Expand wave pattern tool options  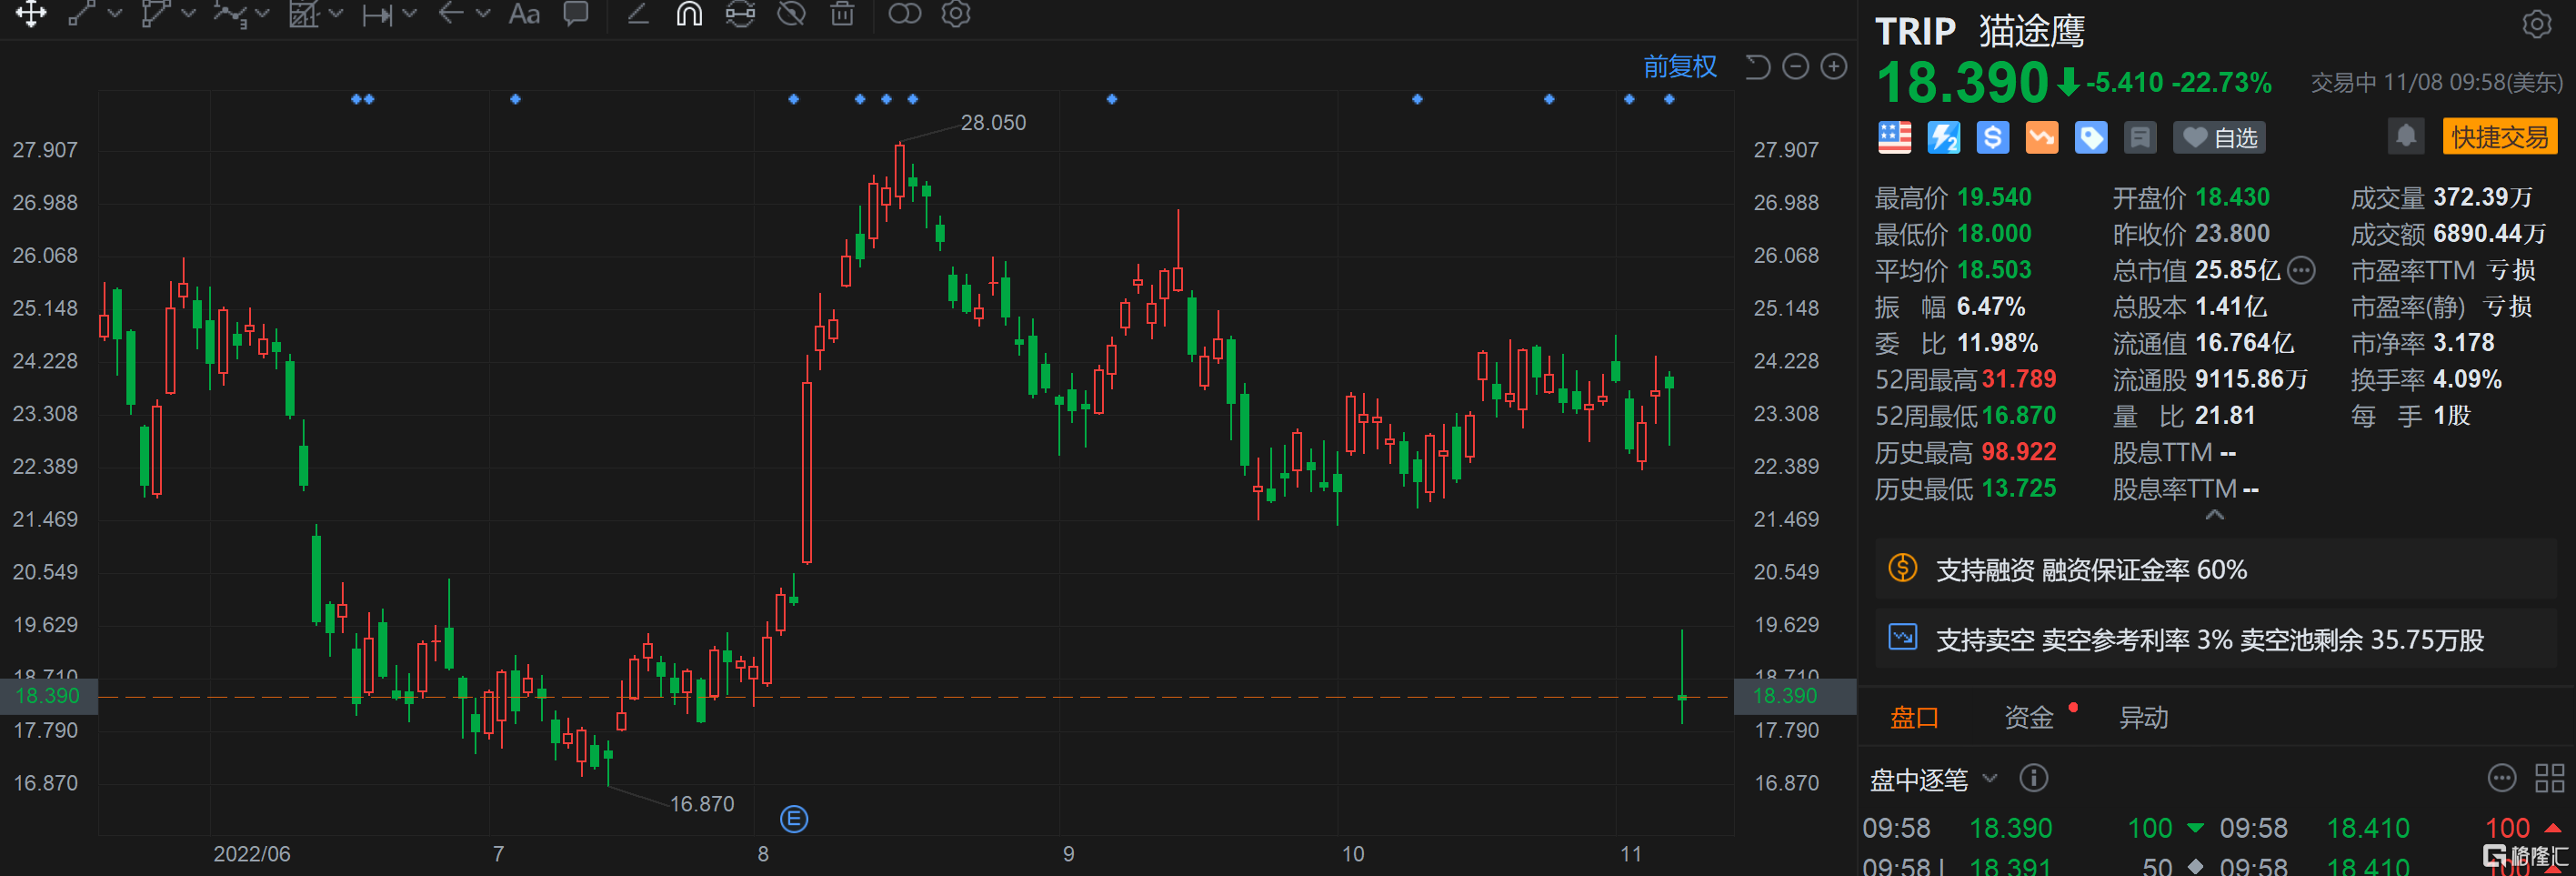pyautogui.click(x=262, y=14)
